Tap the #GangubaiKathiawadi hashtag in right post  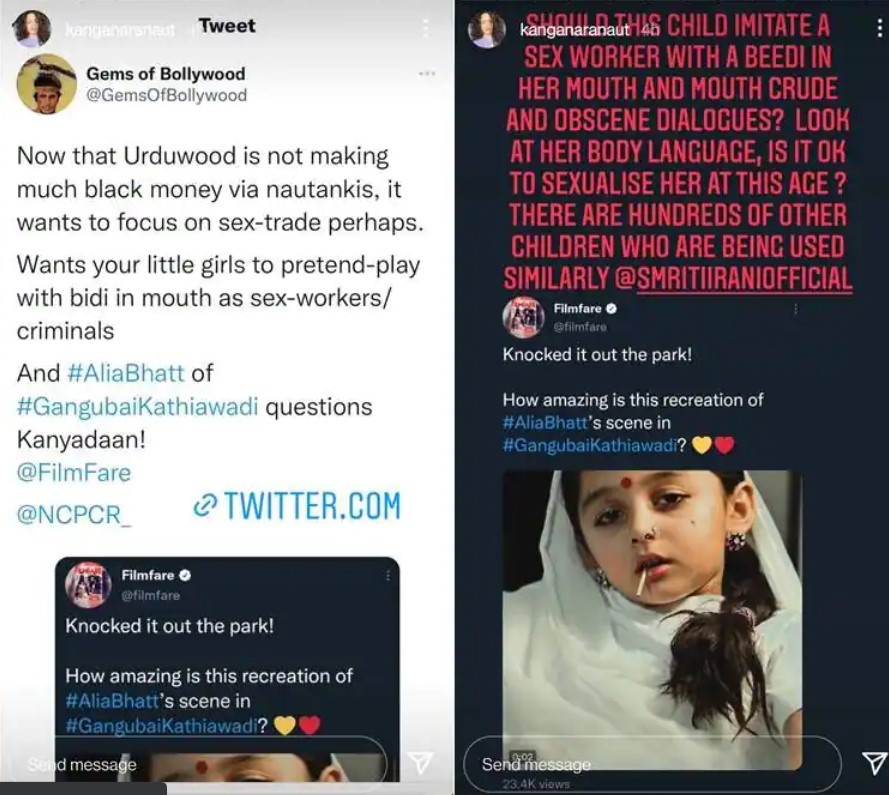(x=590, y=445)
